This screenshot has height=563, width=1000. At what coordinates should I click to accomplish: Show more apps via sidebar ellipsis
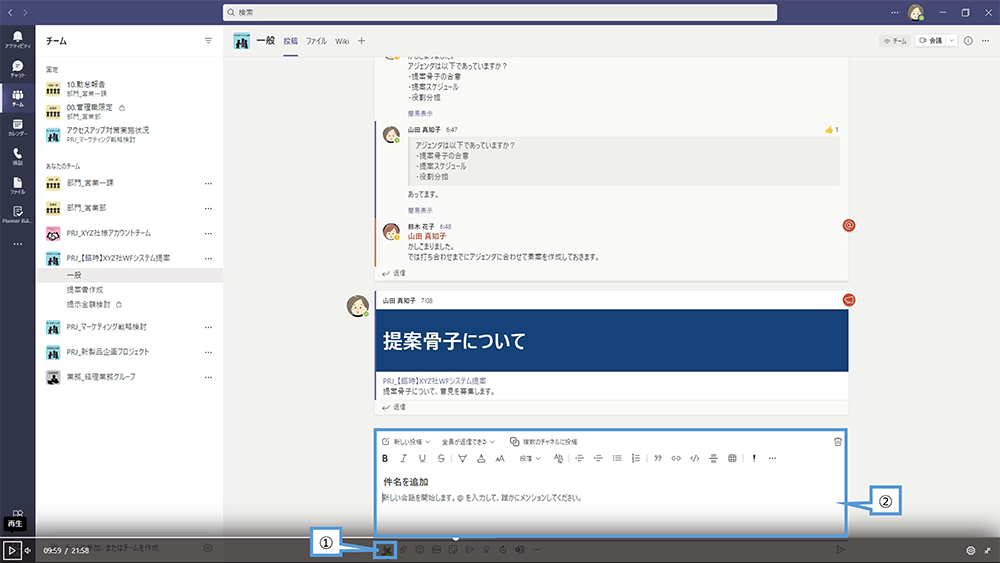pos(17,244)
